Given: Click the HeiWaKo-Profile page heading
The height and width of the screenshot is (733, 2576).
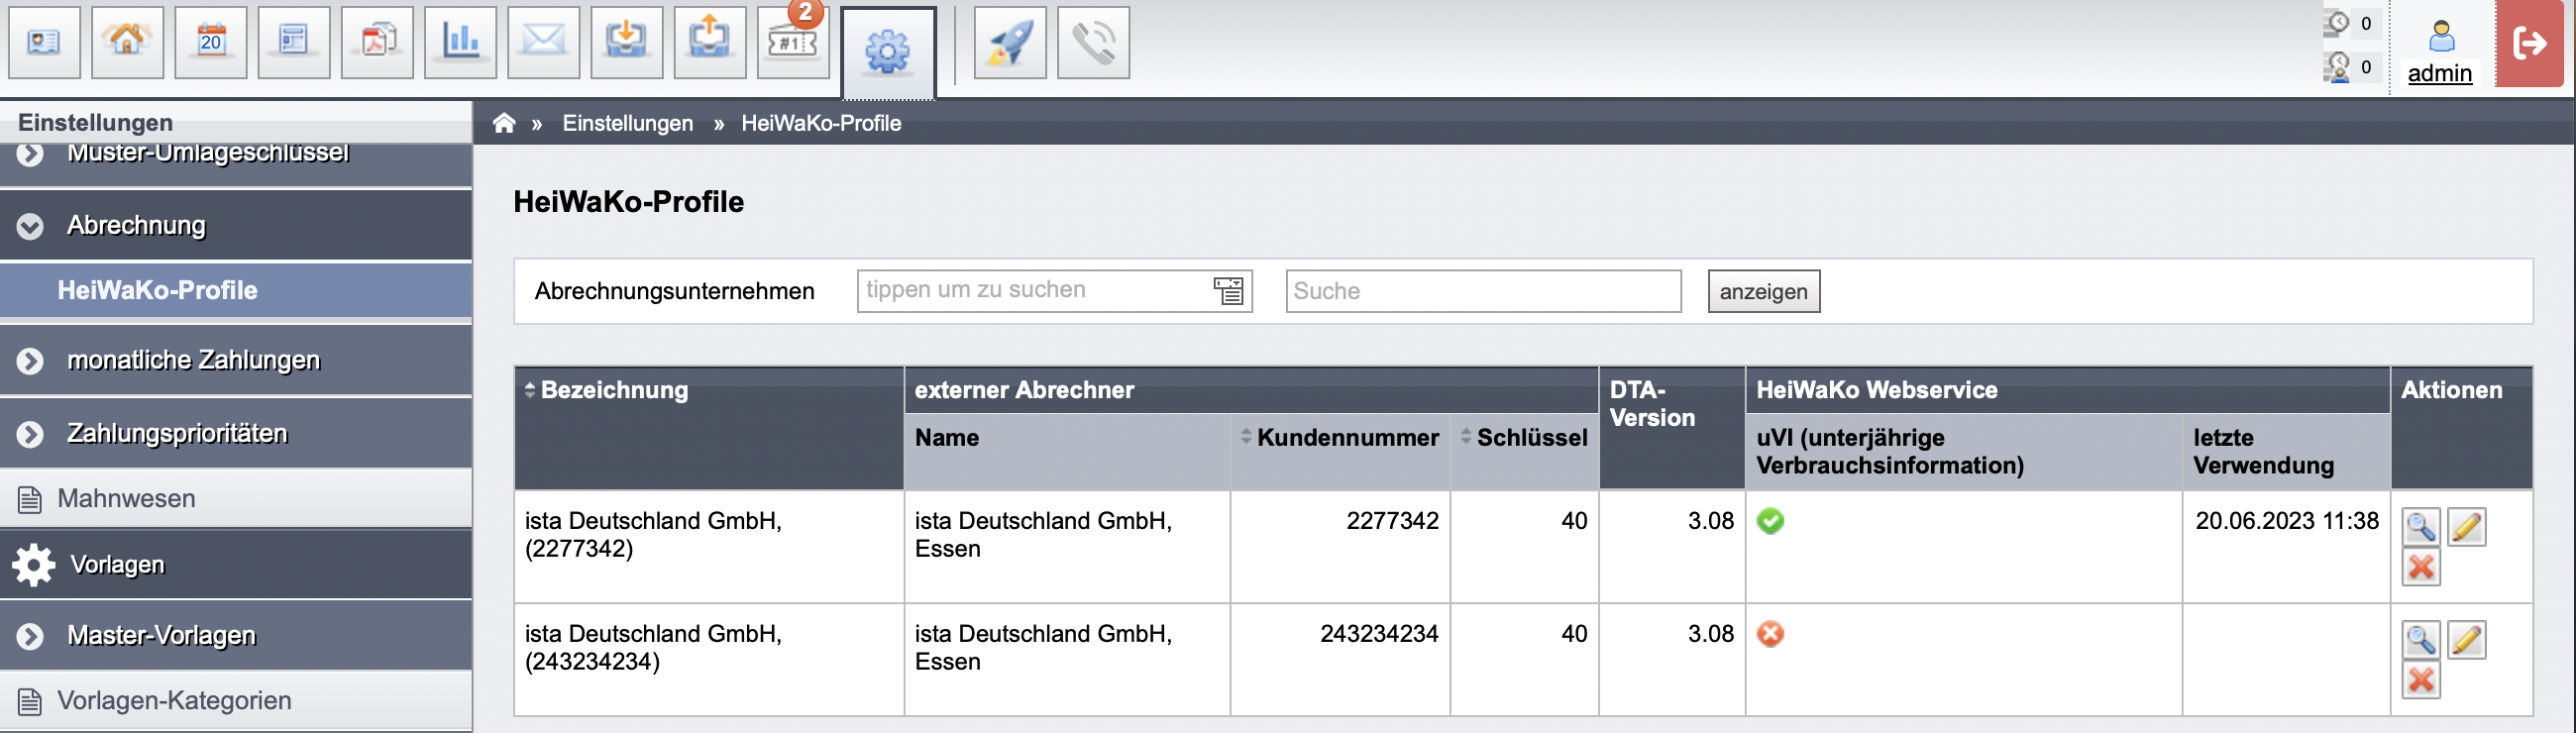Looking at the screenshot, I should 629,202.
